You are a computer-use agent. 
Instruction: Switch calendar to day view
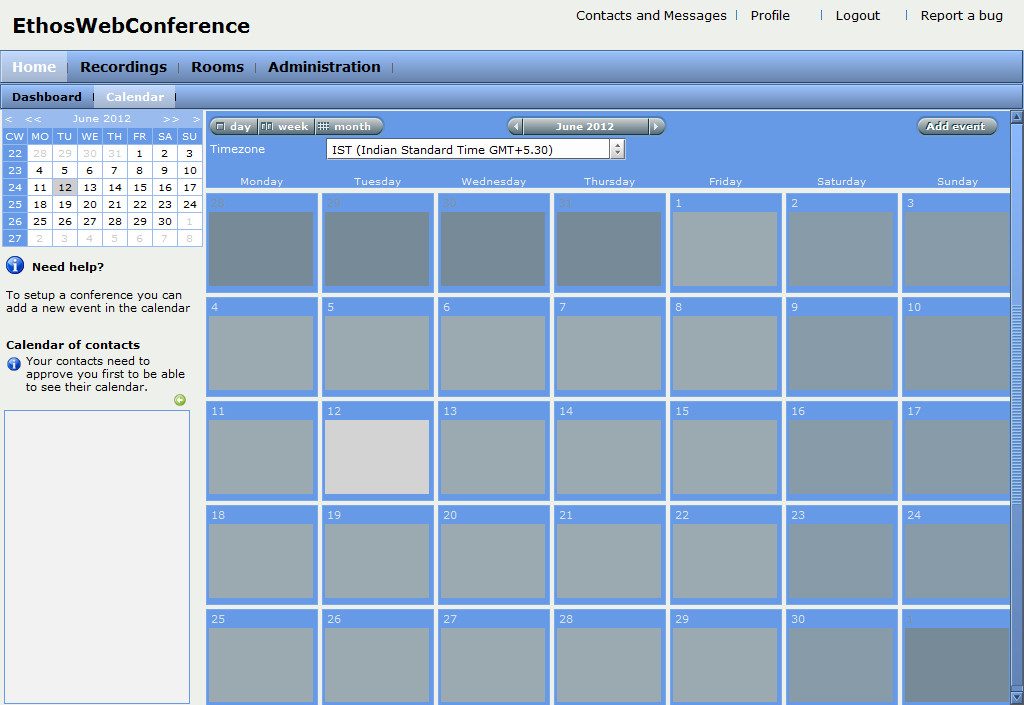click(x=233, y=127)
